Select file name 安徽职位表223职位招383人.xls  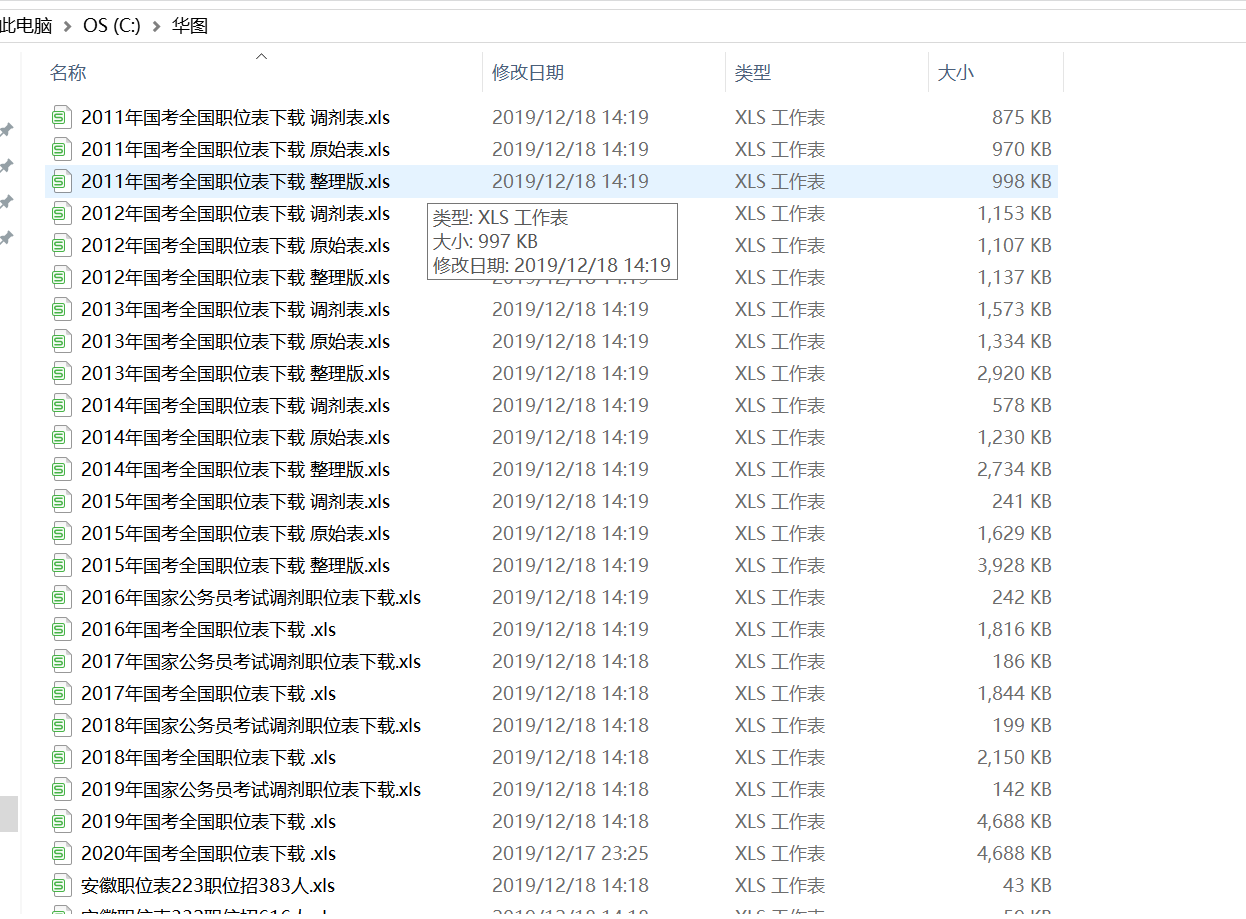[208, 885]
